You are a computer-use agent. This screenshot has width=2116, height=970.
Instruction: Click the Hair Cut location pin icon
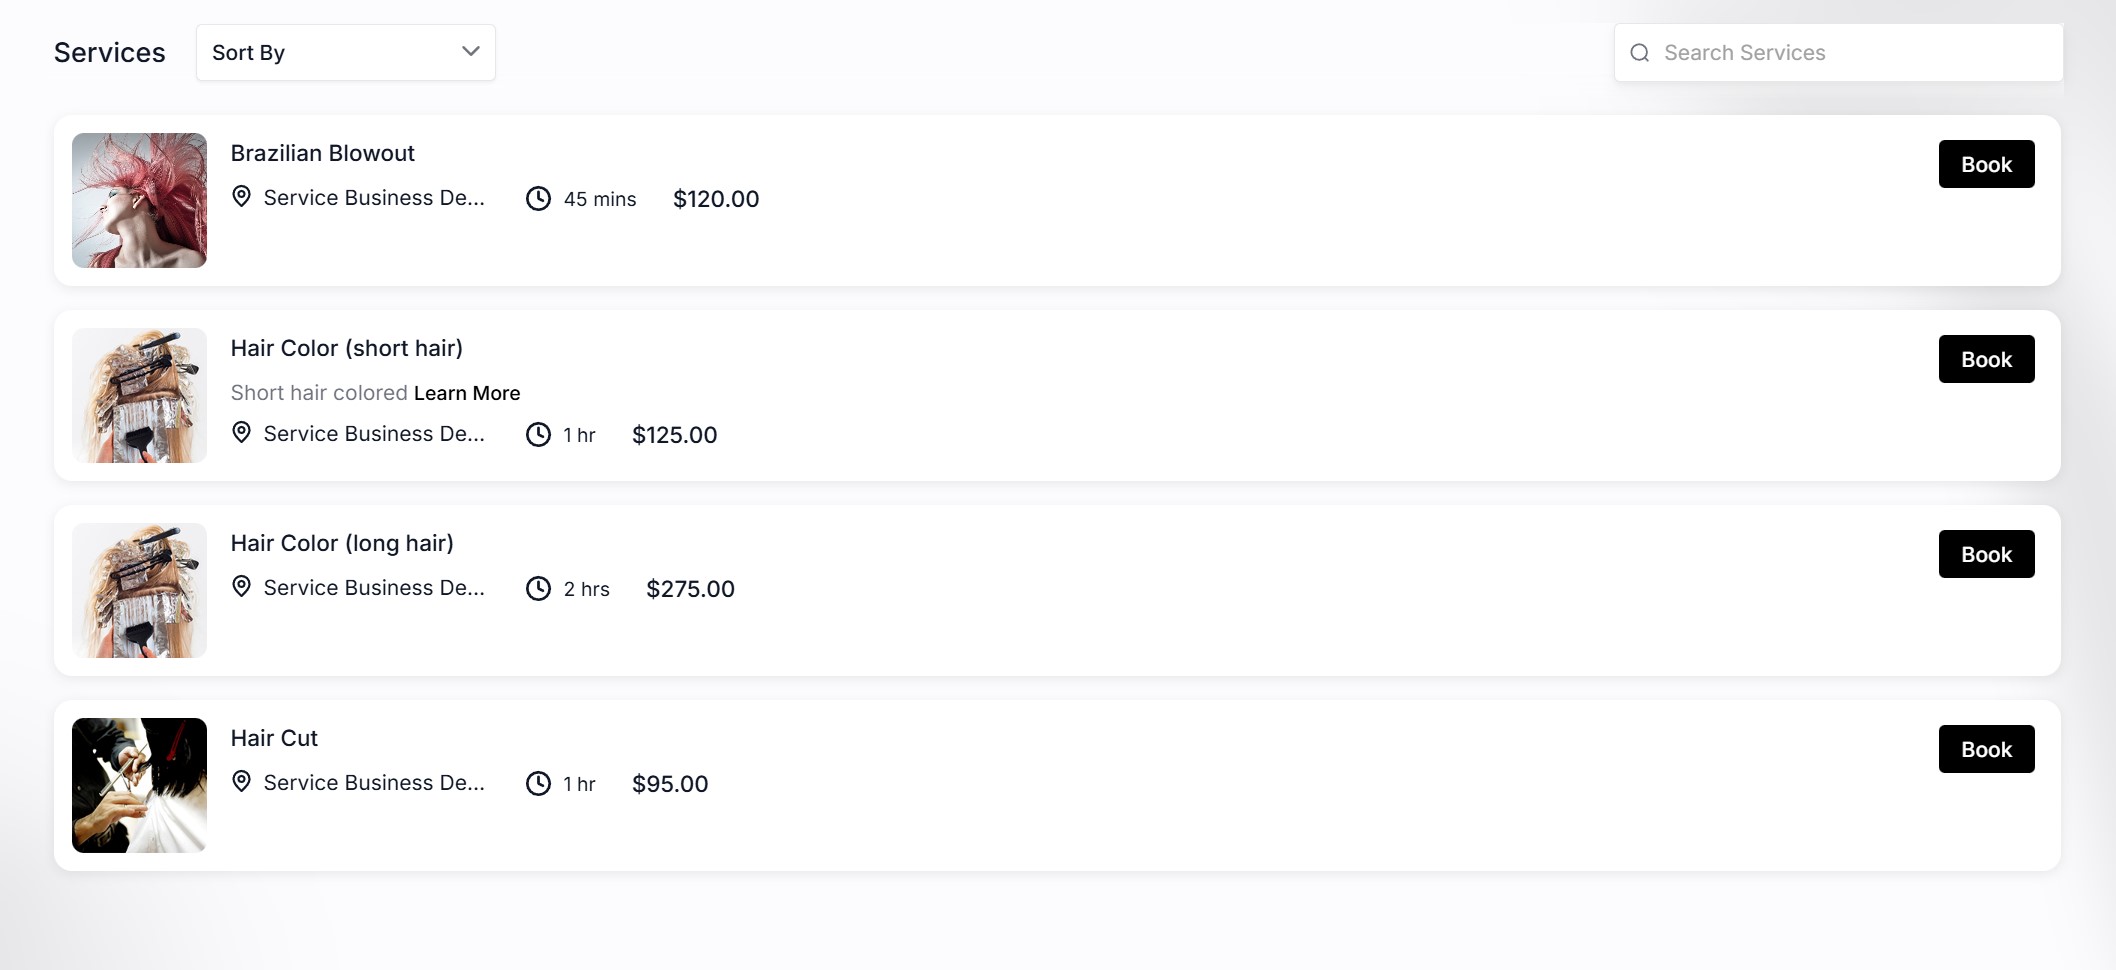(x=241, y=781)
